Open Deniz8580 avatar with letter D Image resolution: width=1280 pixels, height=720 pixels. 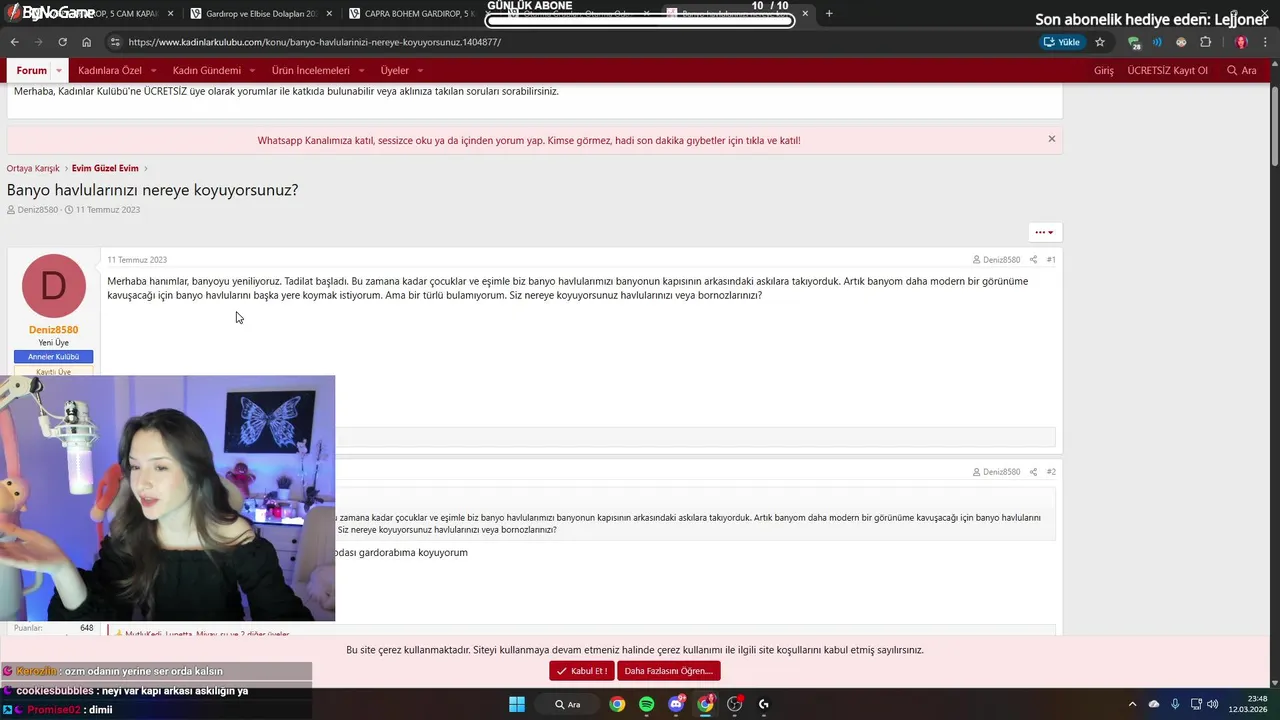click(x=53, y=286)
